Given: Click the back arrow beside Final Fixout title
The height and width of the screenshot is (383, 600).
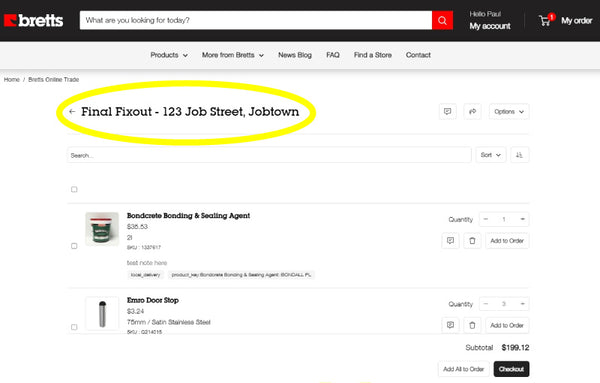Looking at the screenshot, I should (72, 112).
